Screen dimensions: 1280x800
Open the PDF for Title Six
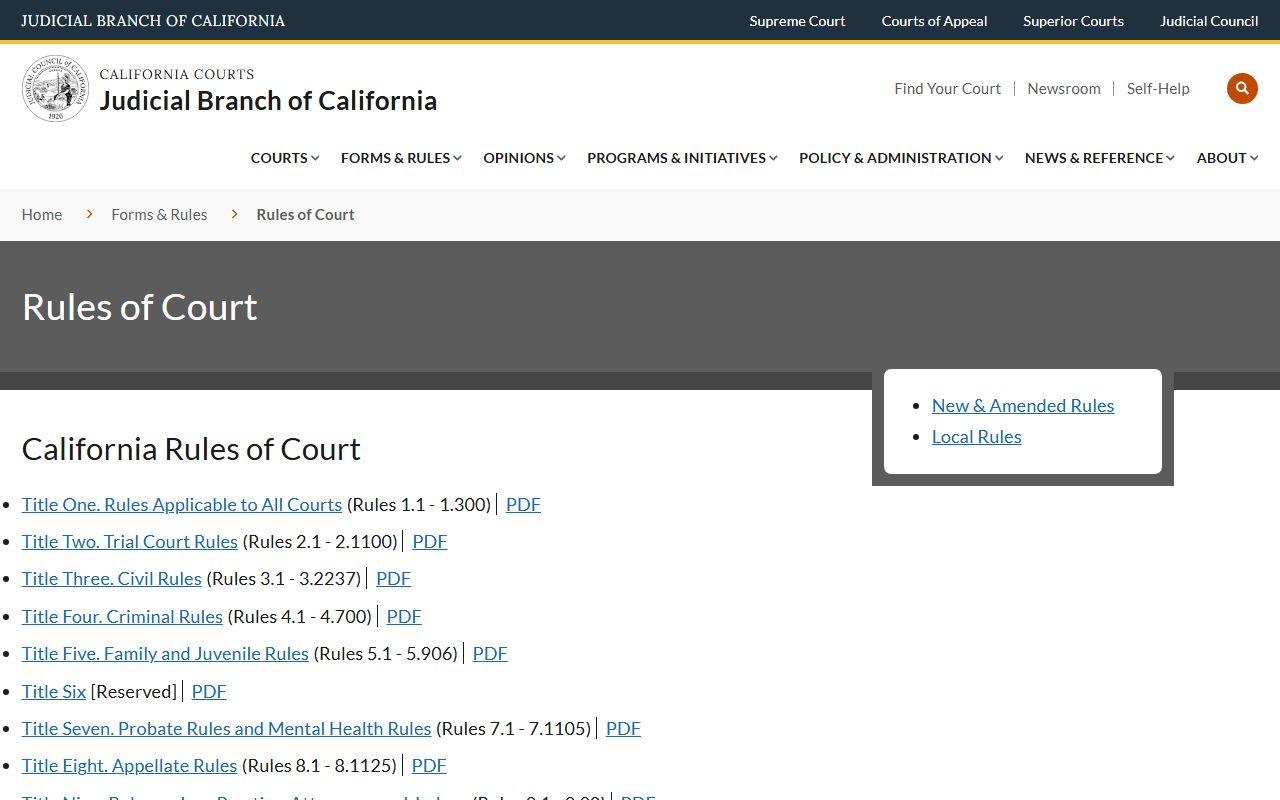[209, 691]
